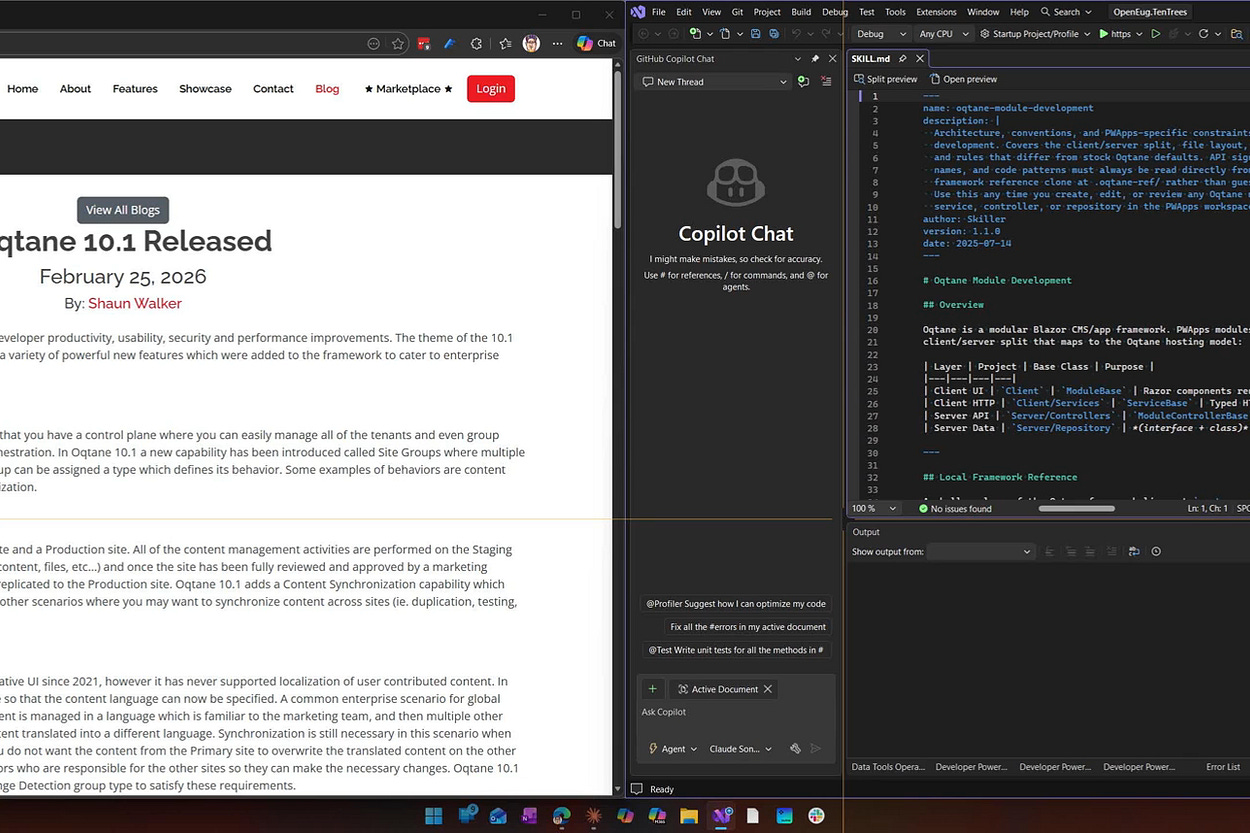Click the red calendar extension icon in Edge
This screenshot has height=833, width=1250.
[424, 43]
